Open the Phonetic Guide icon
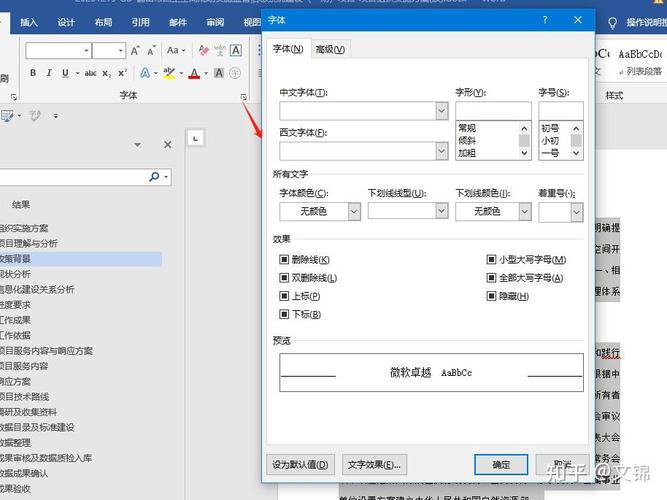Screen dimensions: 667x500 point(219,50)
